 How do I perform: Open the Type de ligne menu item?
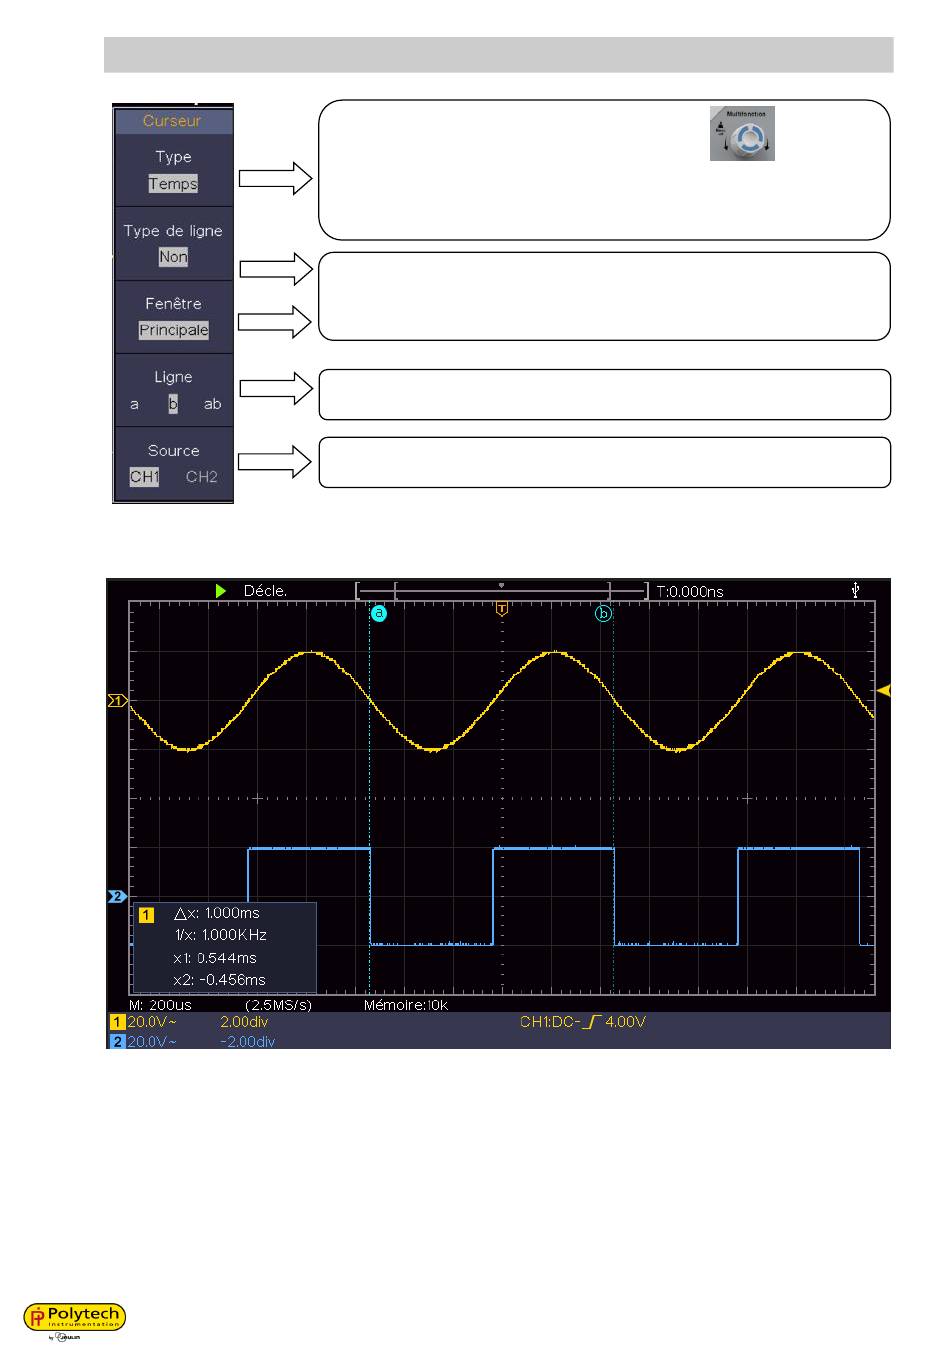(173, 243)
